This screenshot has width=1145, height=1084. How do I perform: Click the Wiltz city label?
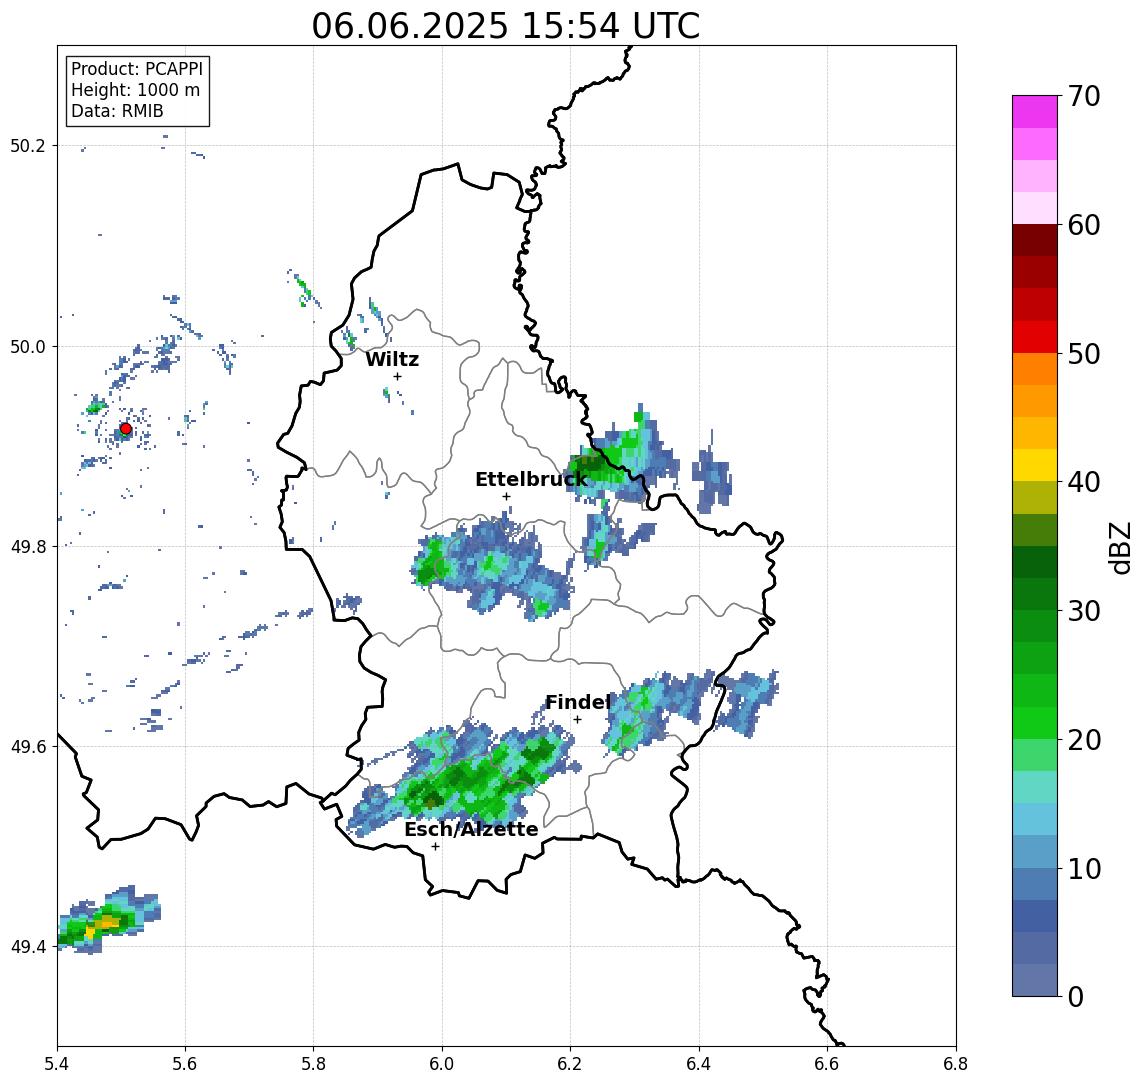(x=392, y=359)
